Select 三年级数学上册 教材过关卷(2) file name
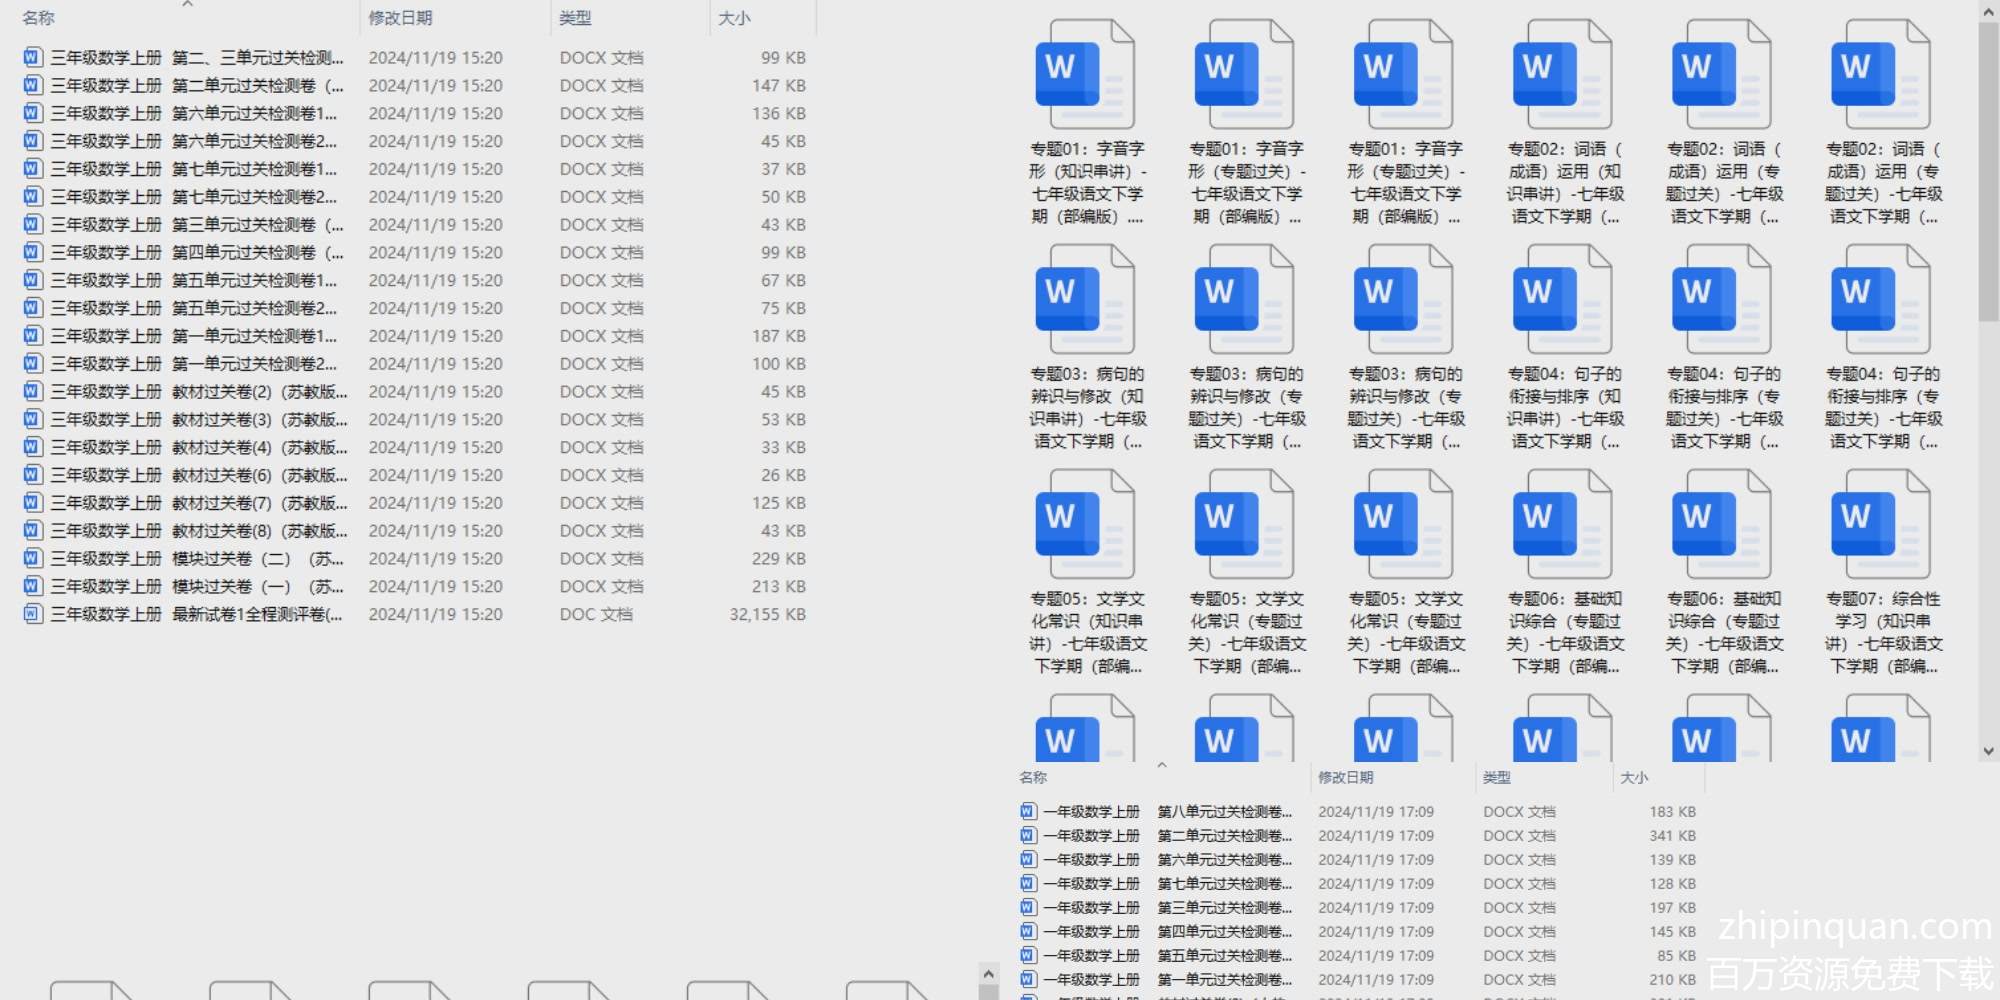The width and height of the screenshot is (2000, 1000). pyautogui.click(x=200, y=392)
